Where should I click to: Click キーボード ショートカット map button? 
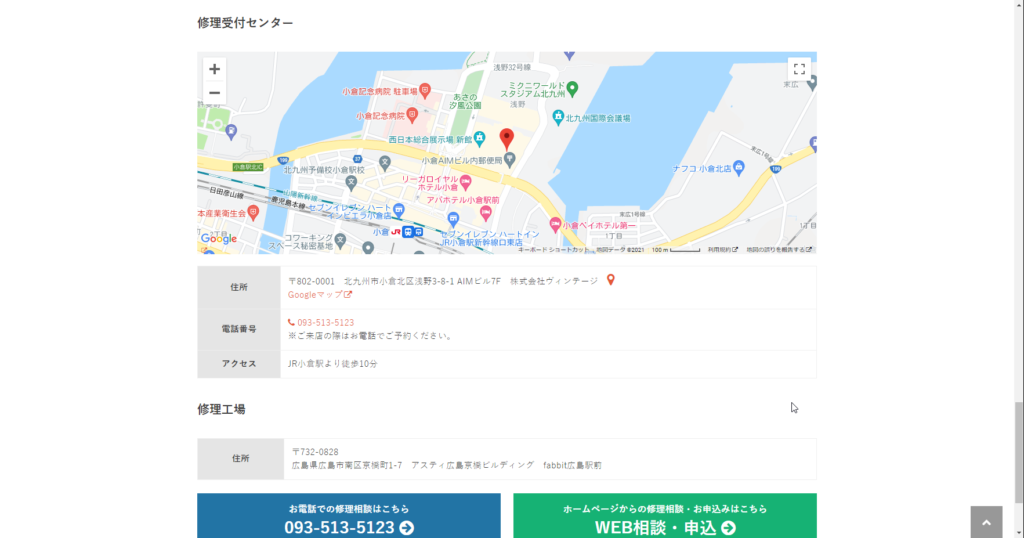pos(554,250)
